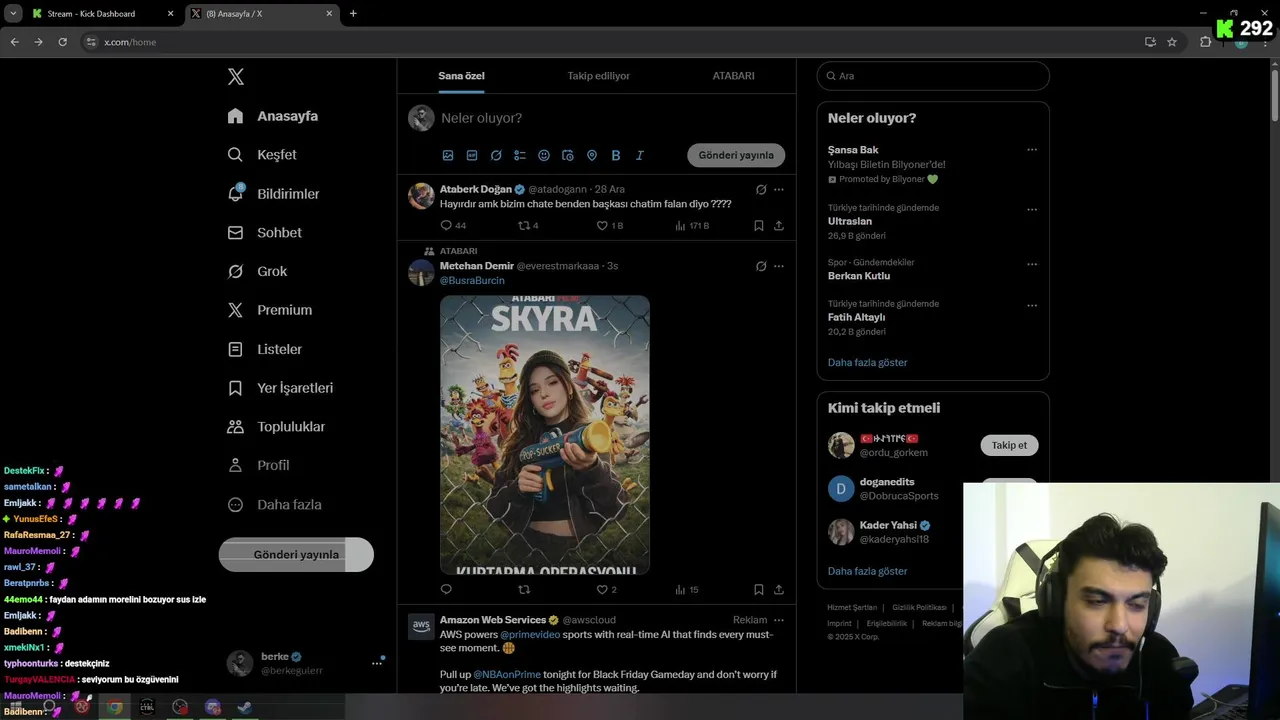This screenshot has height=720, width=1280.
Task: Open Anasayfa home in sidebar
Action: [x=273, y=116]
